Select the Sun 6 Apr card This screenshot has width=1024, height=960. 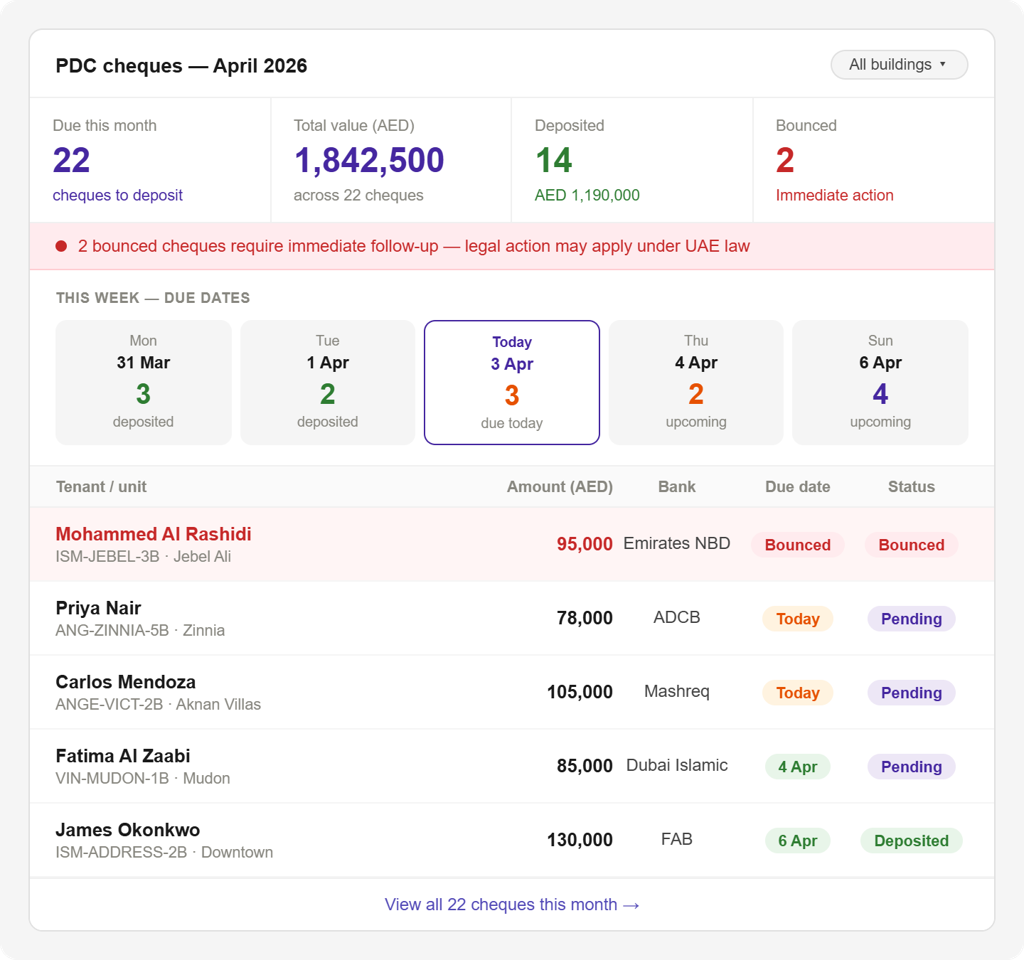(880, 383)
